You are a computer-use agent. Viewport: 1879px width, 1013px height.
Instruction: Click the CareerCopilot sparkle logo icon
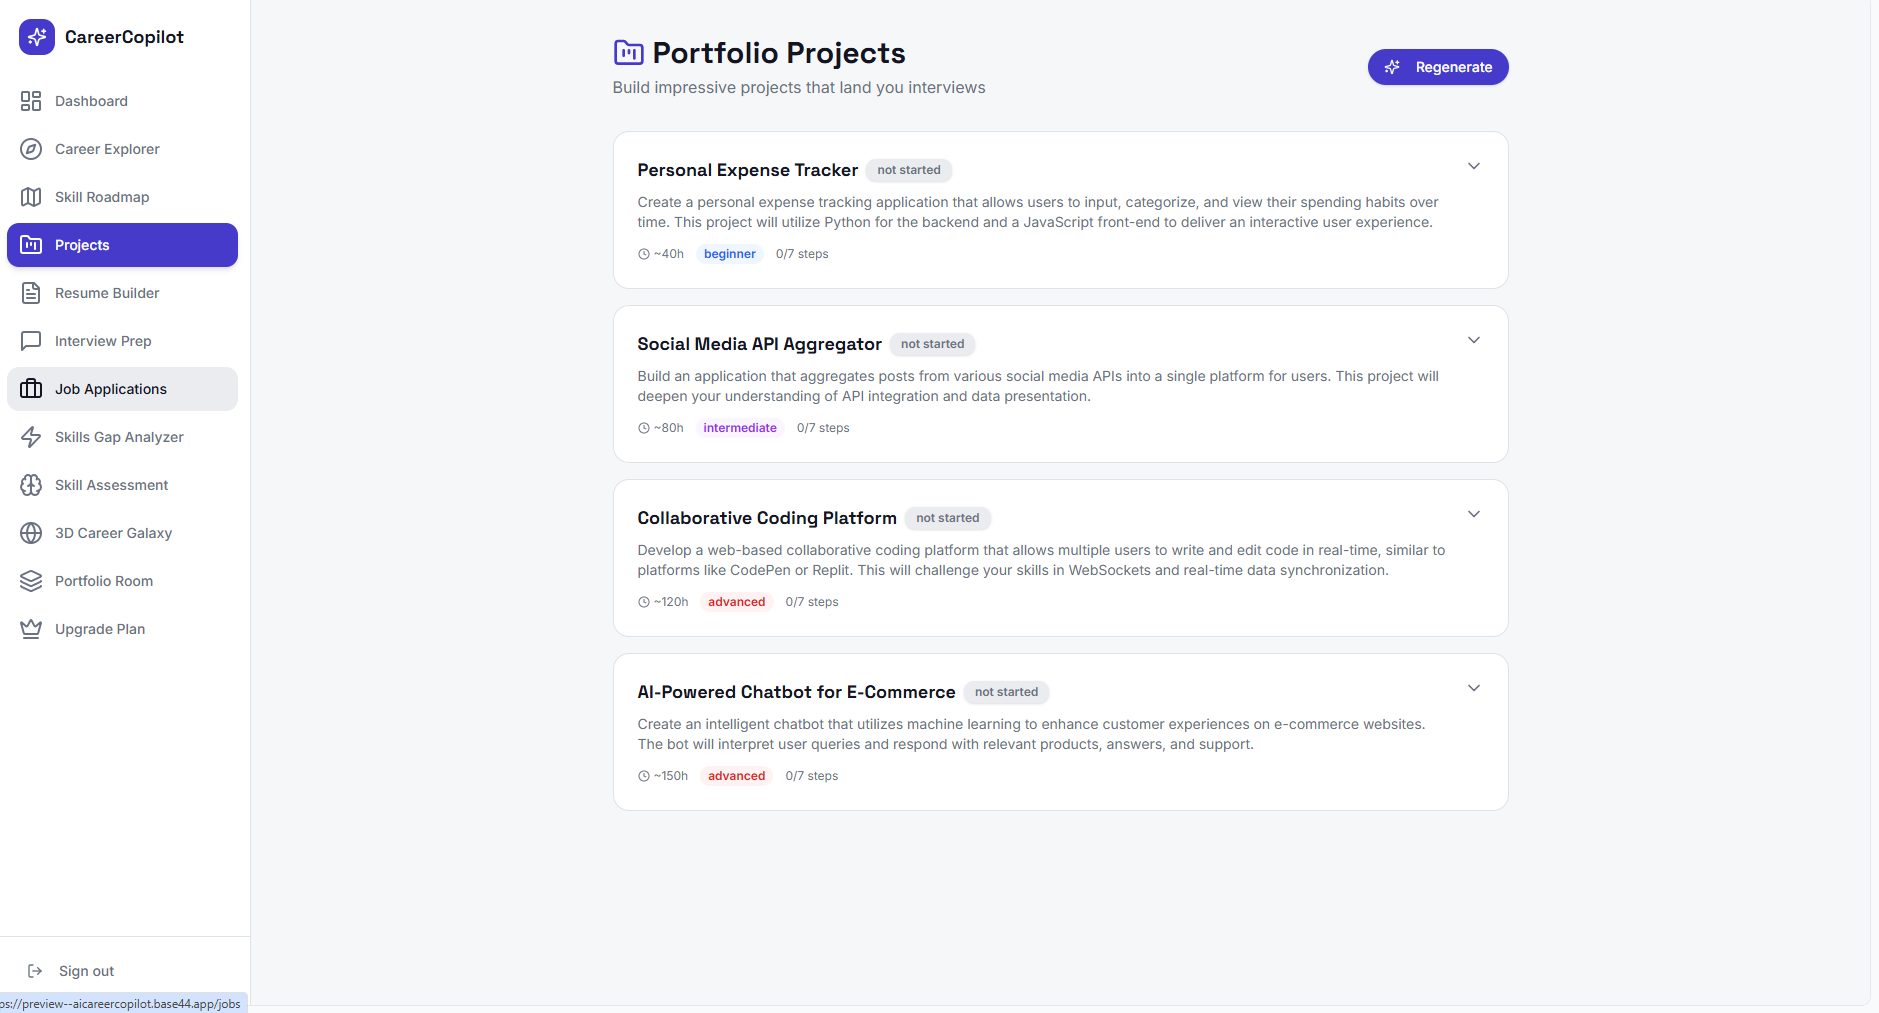click(37, 37)
